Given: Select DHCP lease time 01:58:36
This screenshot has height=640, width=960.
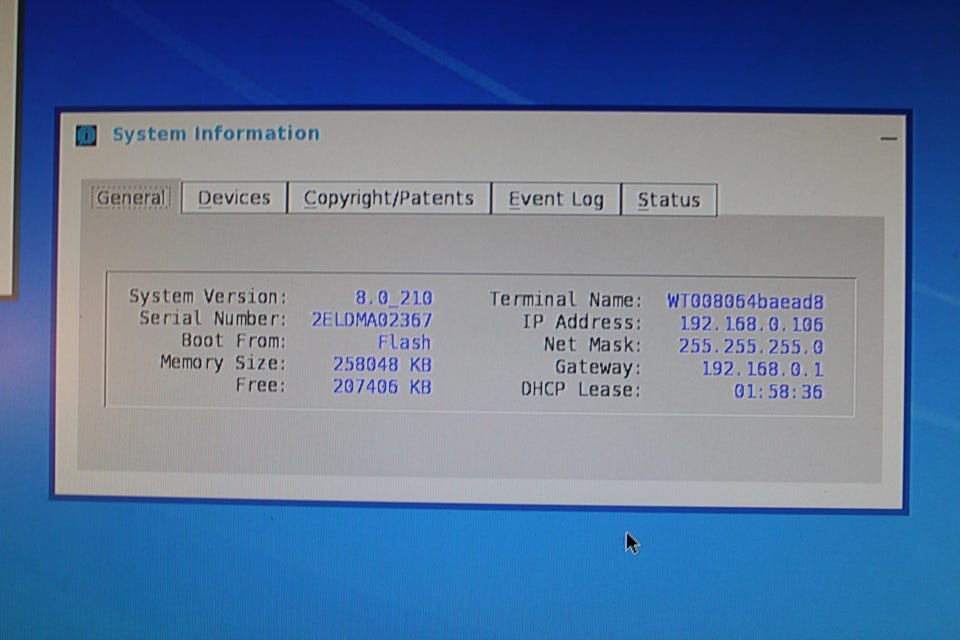Looking at the screenshot, I should (778, 391).
